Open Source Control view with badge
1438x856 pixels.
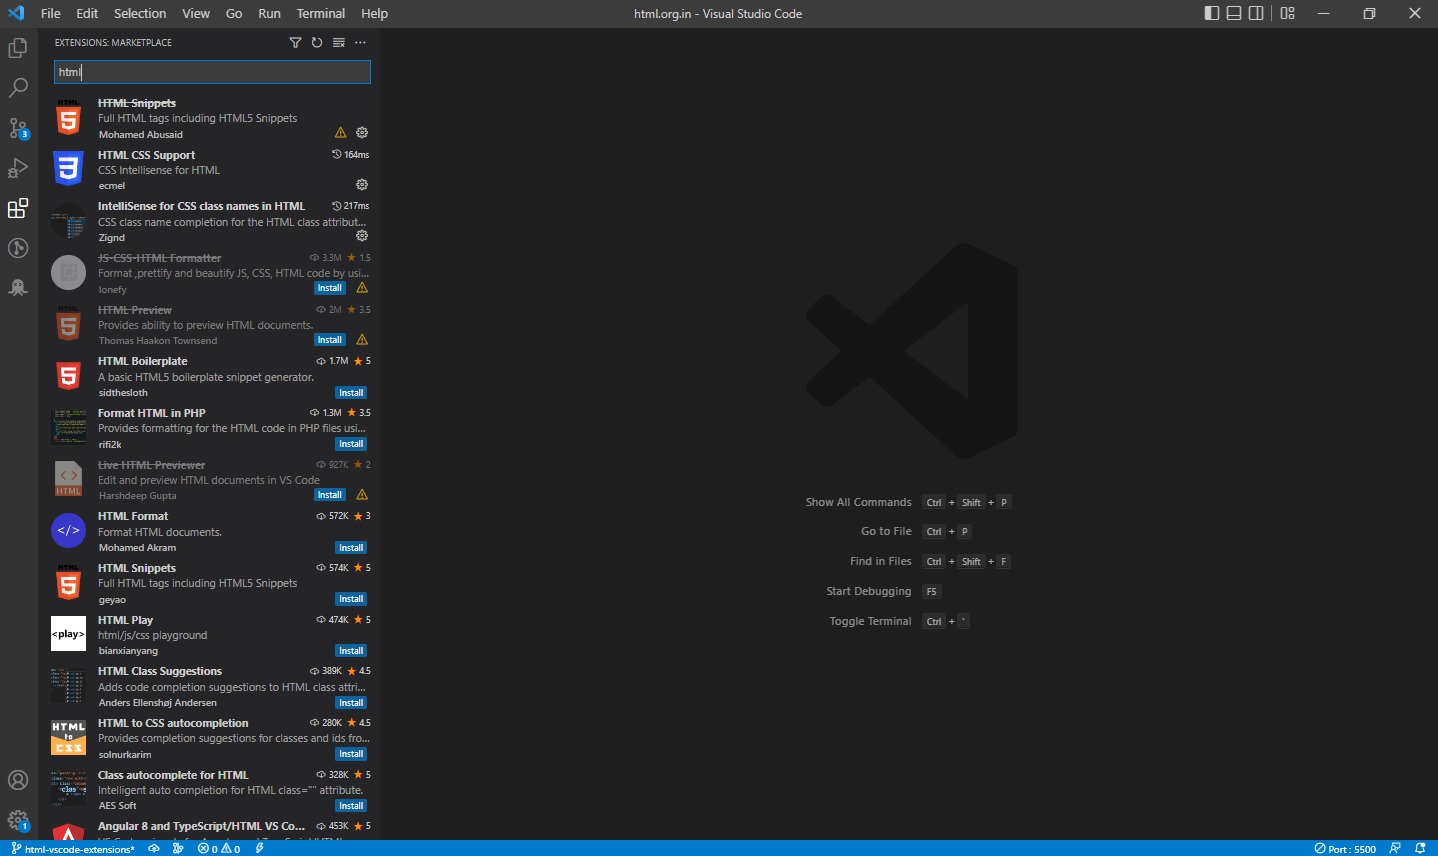point(18,128)
